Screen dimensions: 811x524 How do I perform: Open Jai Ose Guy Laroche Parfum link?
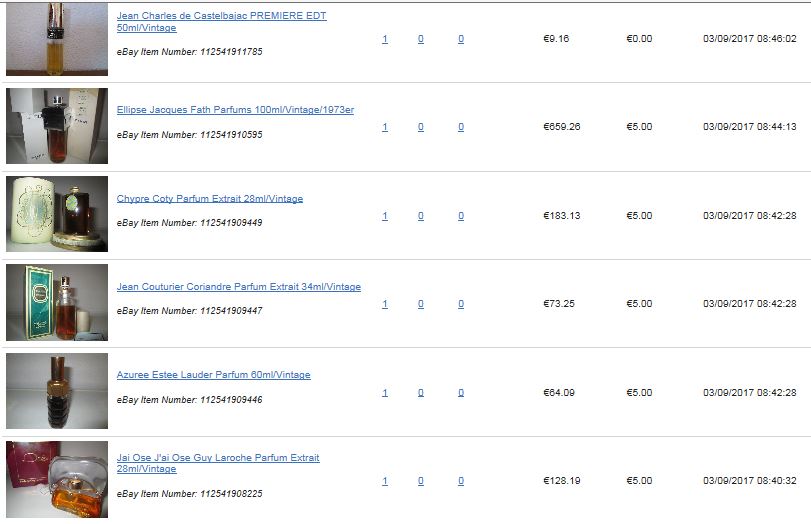pos(218,463)
